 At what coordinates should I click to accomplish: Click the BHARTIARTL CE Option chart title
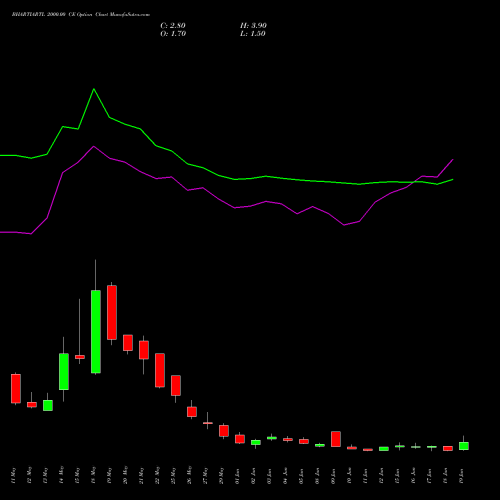[81, 15]
